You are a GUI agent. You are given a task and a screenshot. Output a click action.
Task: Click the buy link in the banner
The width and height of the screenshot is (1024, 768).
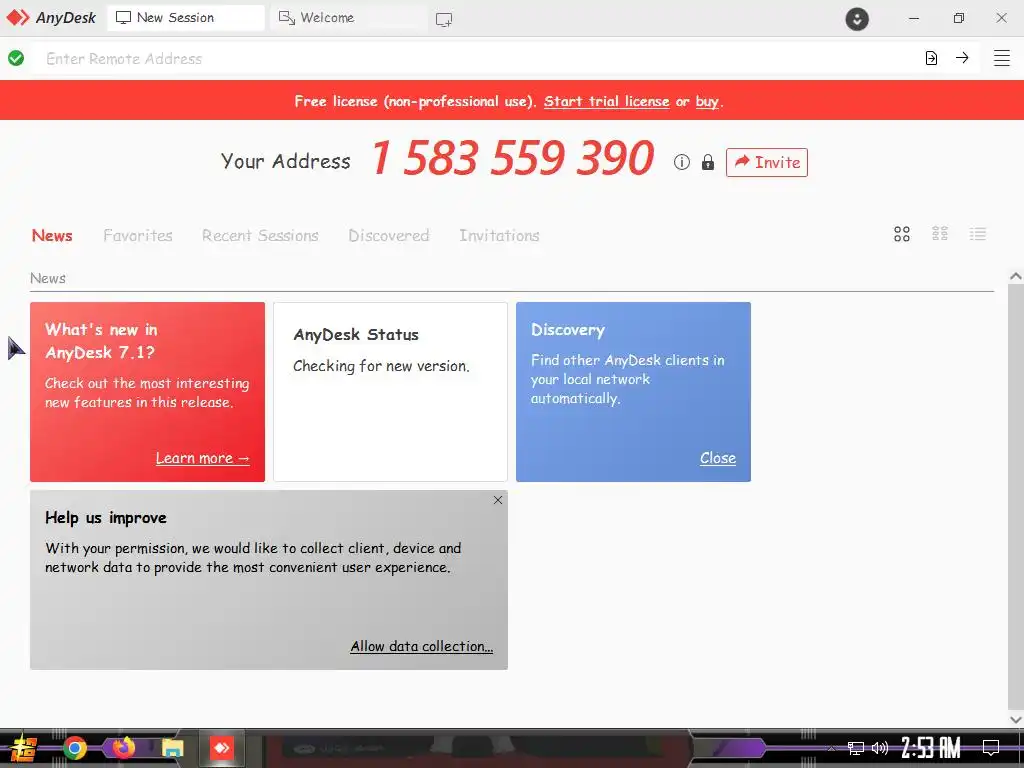coord(707,102)
